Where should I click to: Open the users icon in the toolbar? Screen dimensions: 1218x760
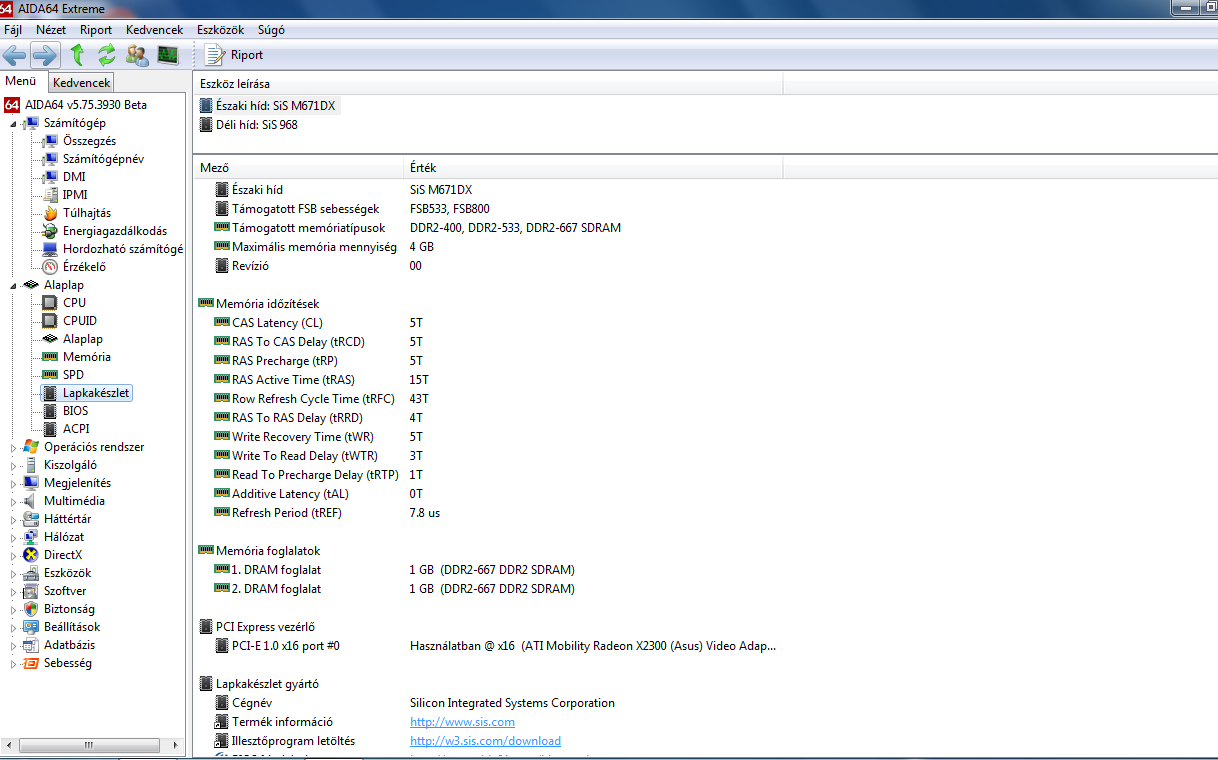pyautogui.click(x=137, y=55)
